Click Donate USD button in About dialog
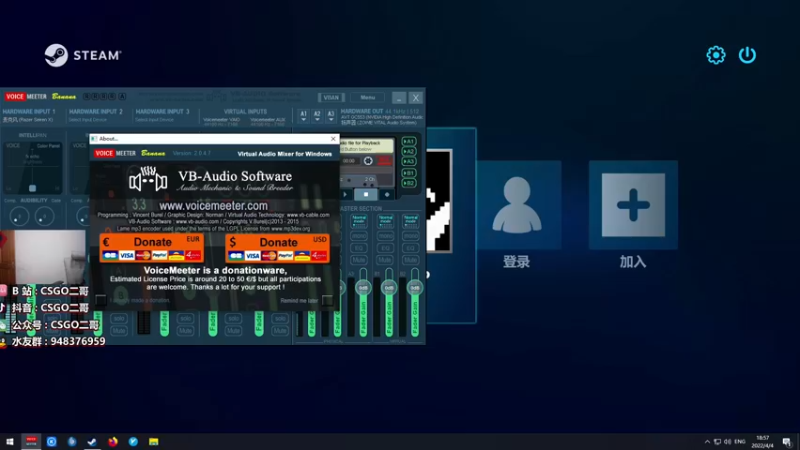 tap(277, 248)
